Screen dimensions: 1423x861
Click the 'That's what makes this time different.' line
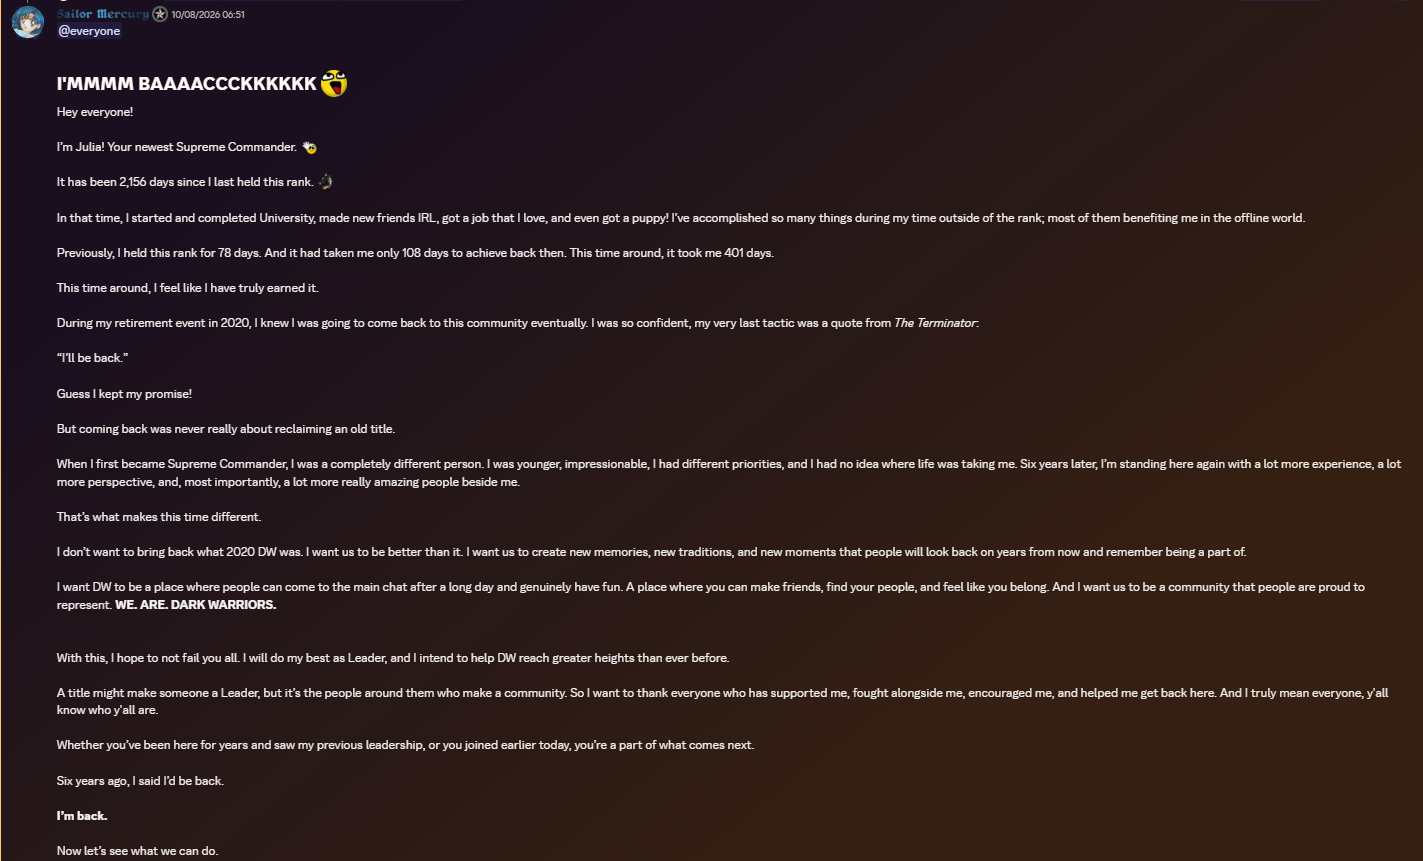click(159, 517)
